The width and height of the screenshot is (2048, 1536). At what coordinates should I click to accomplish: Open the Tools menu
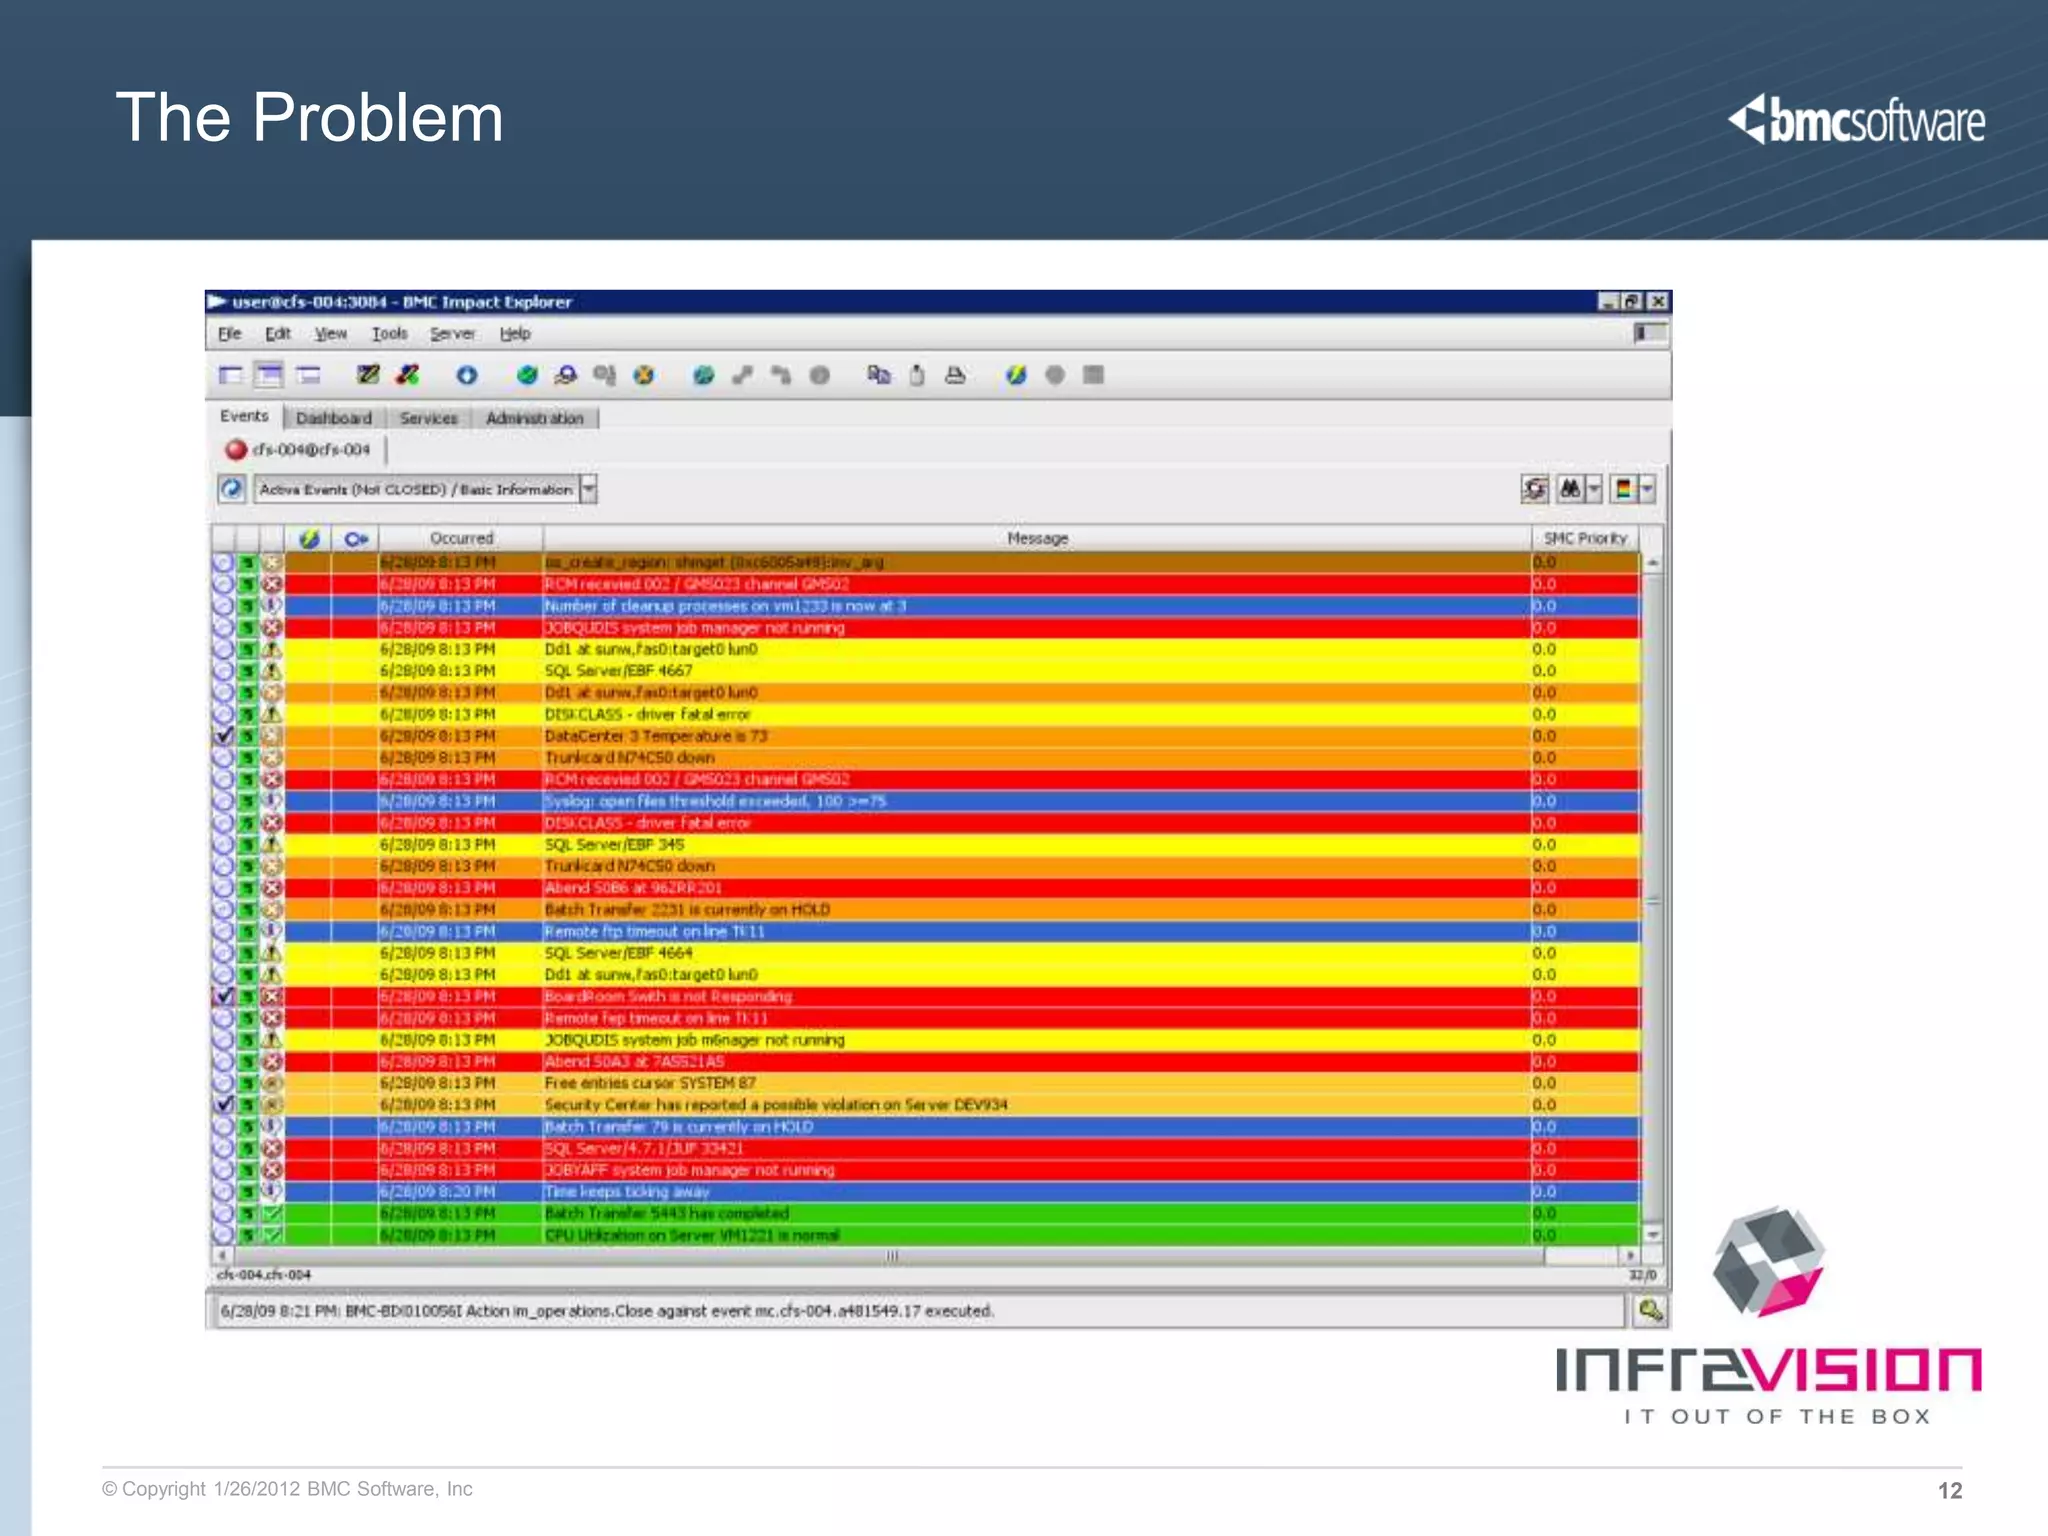coord(390,333)
